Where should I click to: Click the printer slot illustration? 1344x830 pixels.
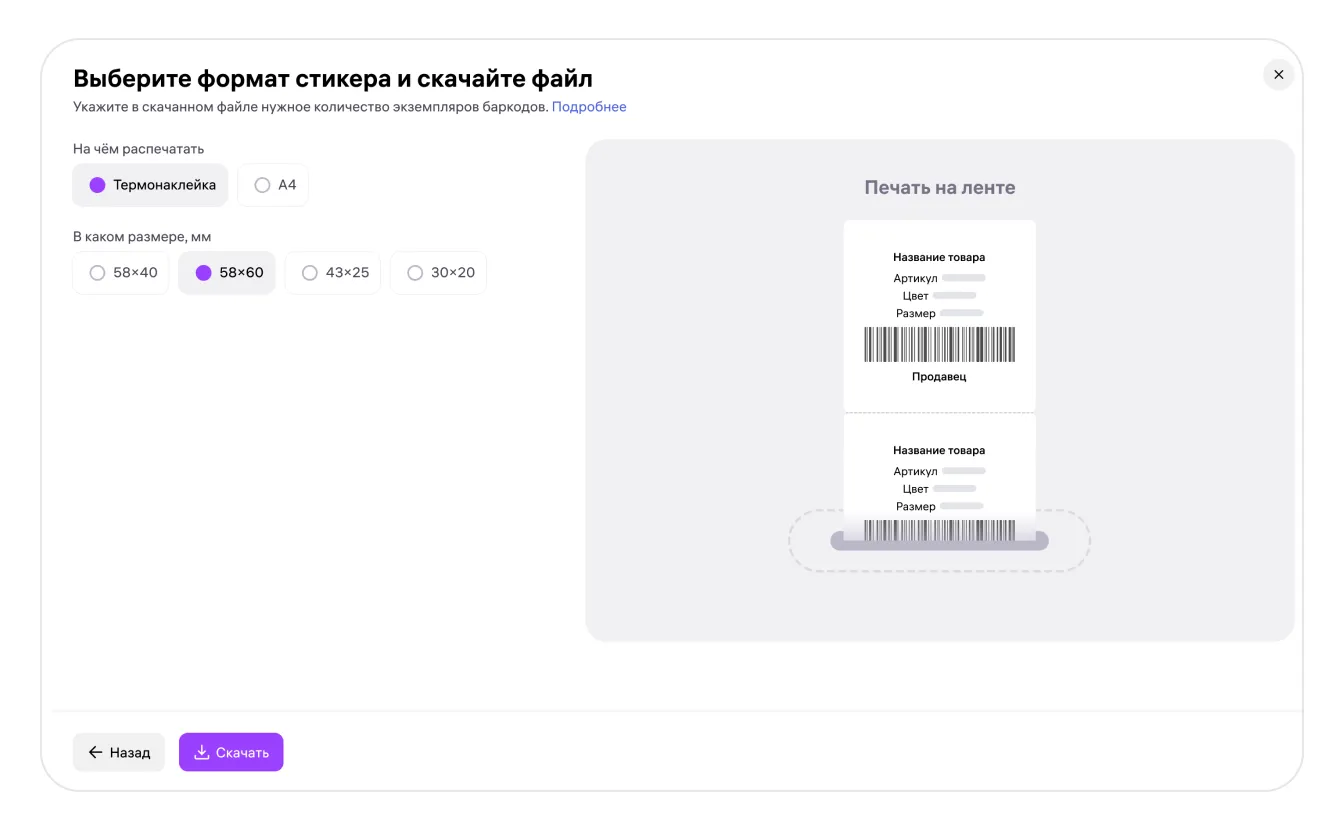(939, 541)
